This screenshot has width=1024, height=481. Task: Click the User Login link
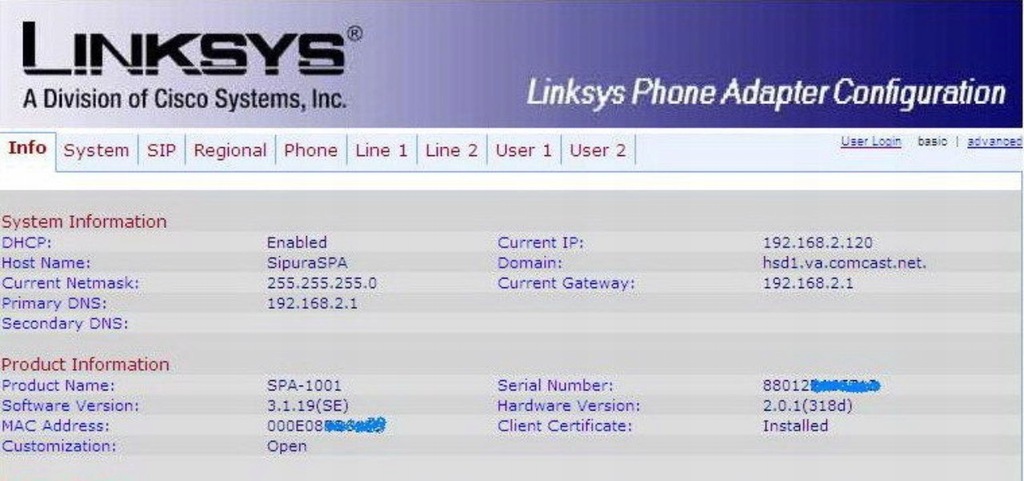(x=871, y=142)
